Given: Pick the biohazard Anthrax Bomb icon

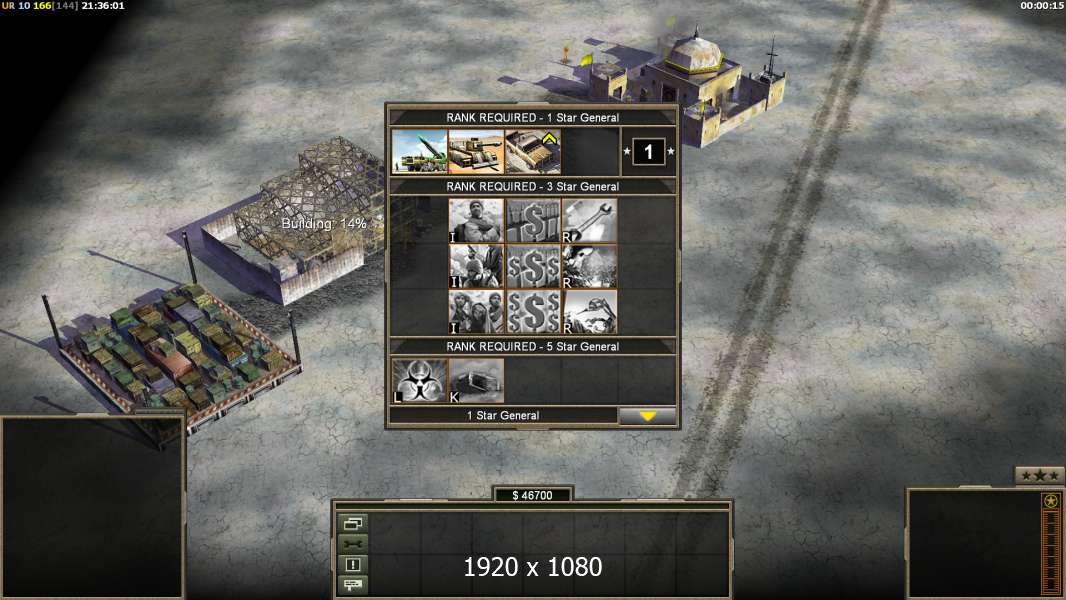Looking at the screenshot, I should (419, 381).
